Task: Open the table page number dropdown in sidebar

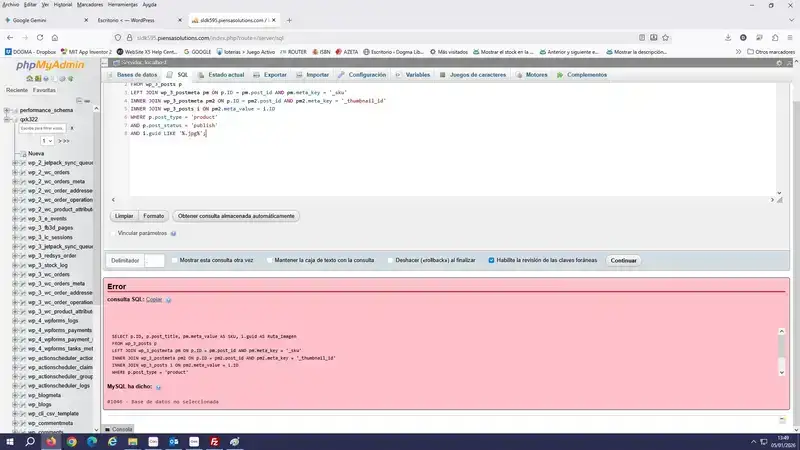Action: point(47,141)
